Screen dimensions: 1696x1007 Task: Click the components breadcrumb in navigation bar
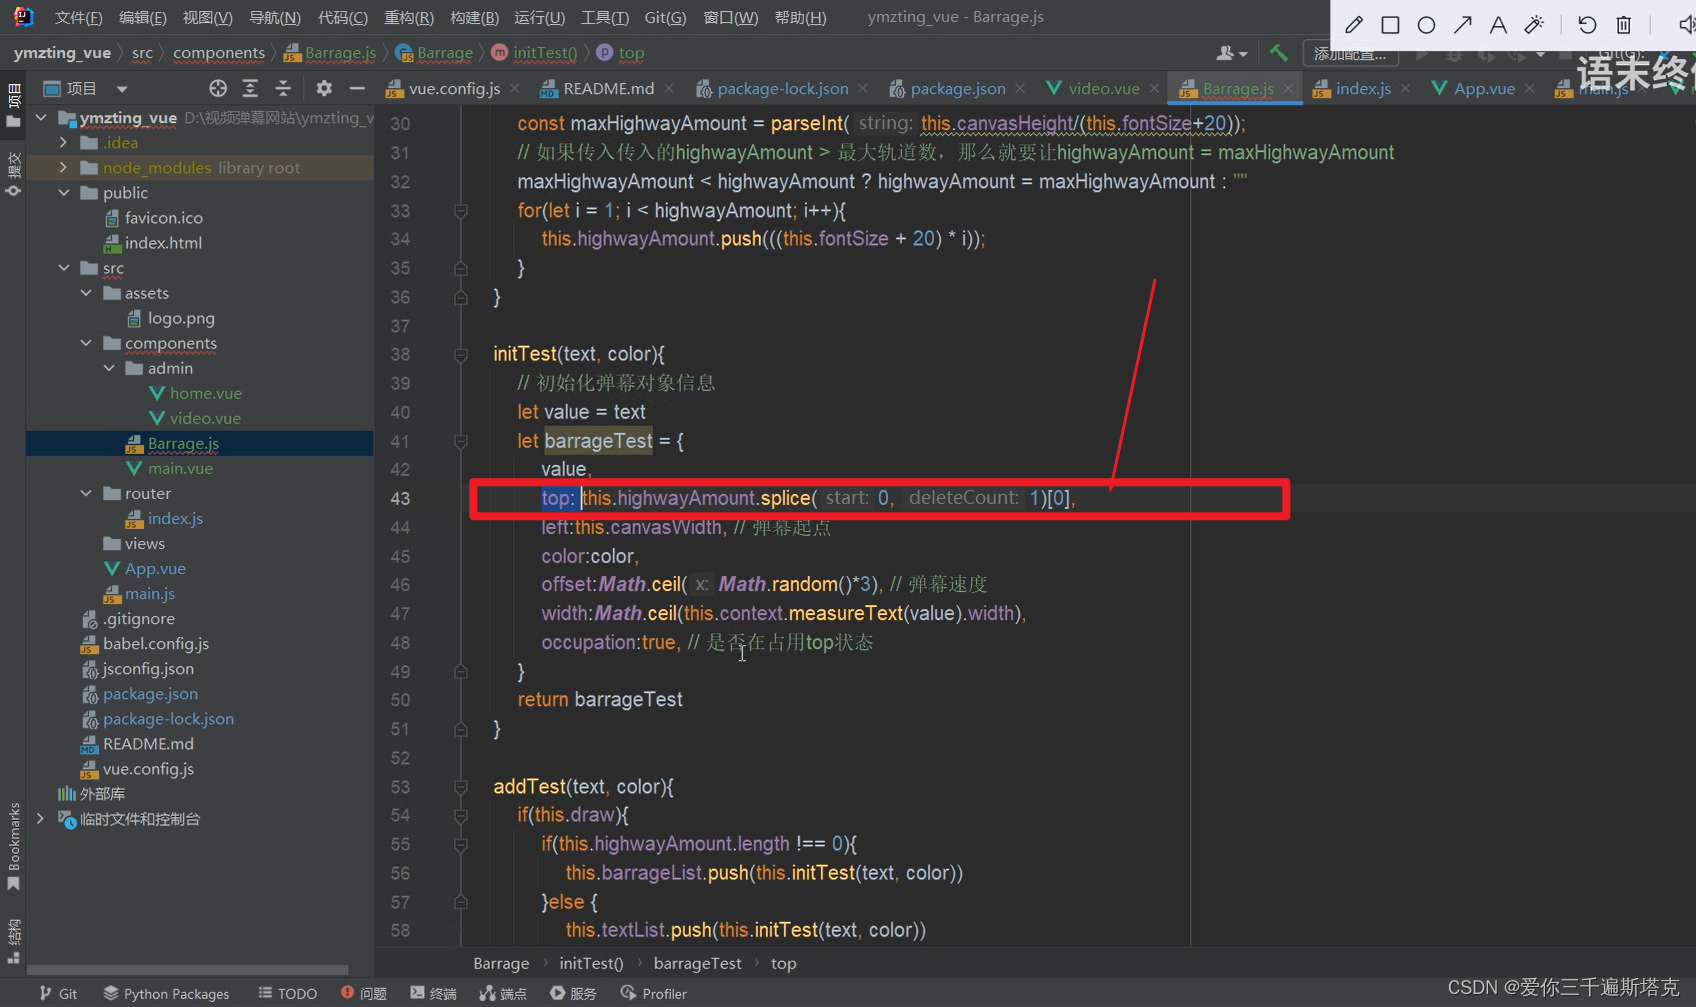coord(219,53)
